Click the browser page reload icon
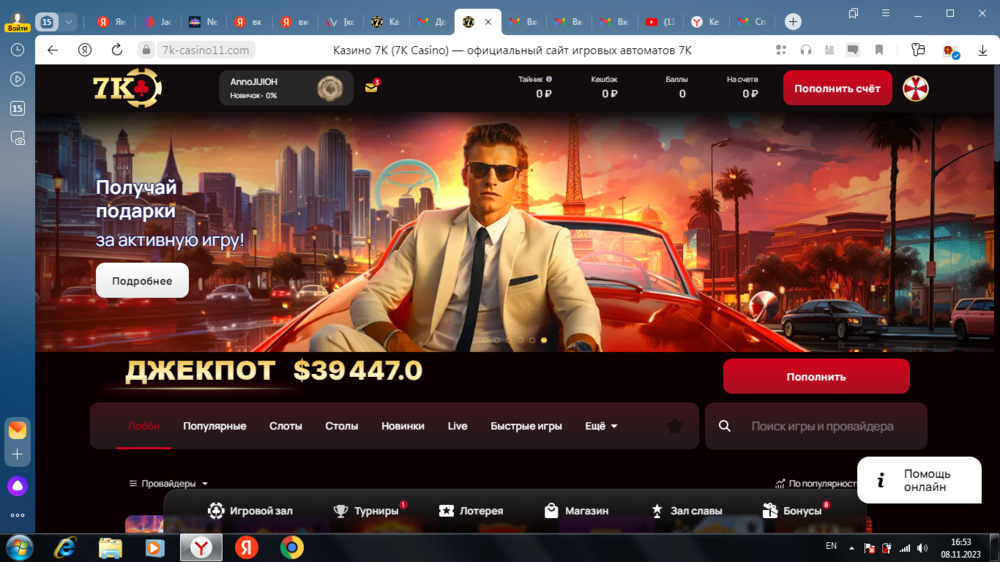1000x562 pixels. (117, 50)
